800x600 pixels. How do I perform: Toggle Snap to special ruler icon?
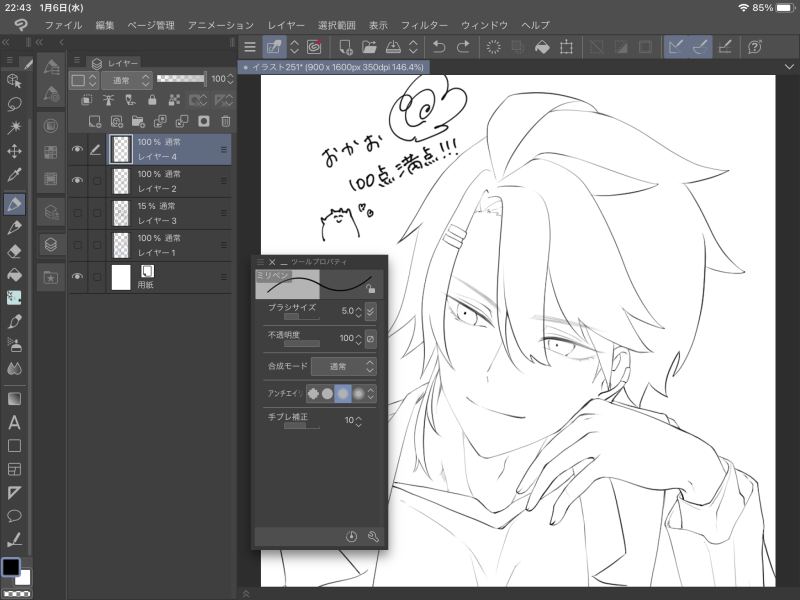coord(701,47)
